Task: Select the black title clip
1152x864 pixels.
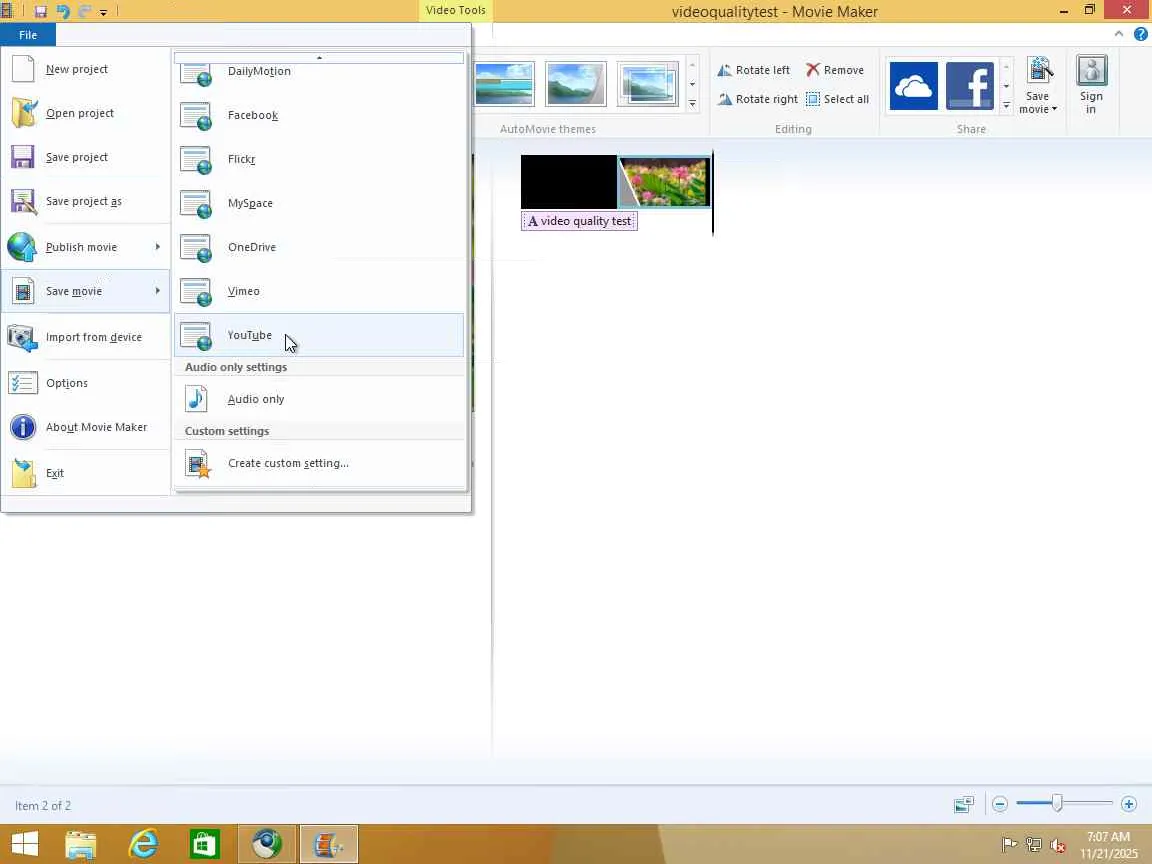Action: [568, 181]
